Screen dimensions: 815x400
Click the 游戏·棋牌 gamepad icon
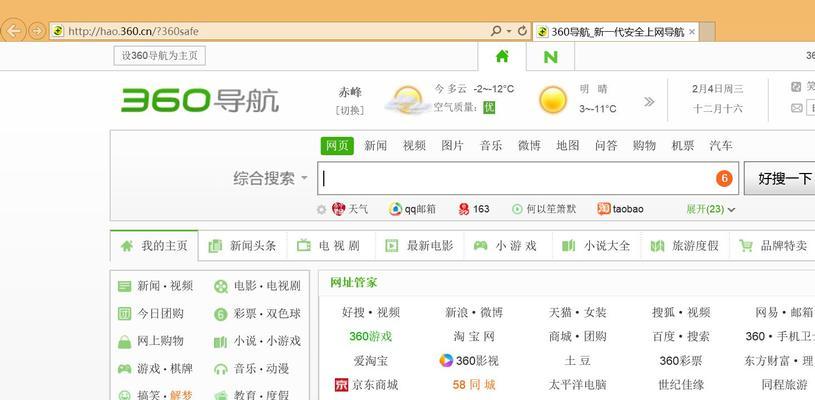(x=124, y=369)
